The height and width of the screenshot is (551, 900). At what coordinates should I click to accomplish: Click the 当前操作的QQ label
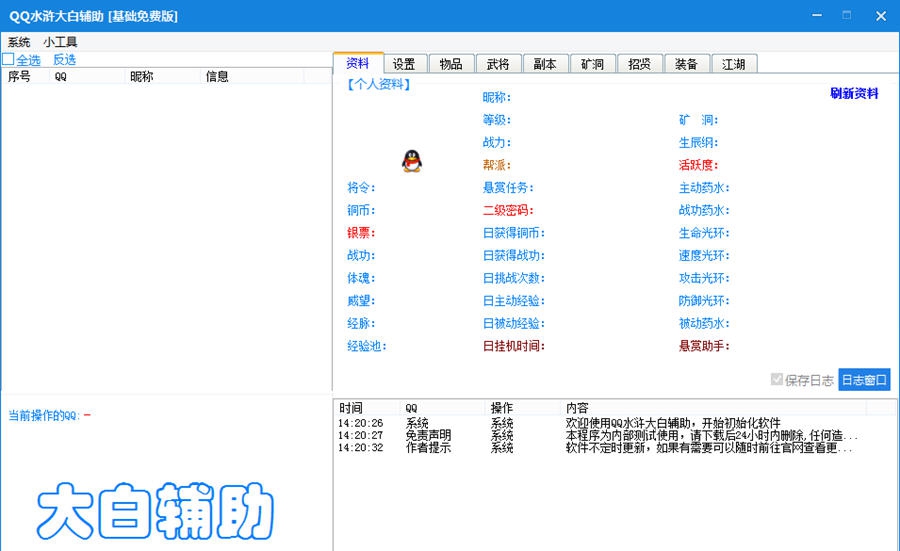pyautogui.click(x=44, y=416)
